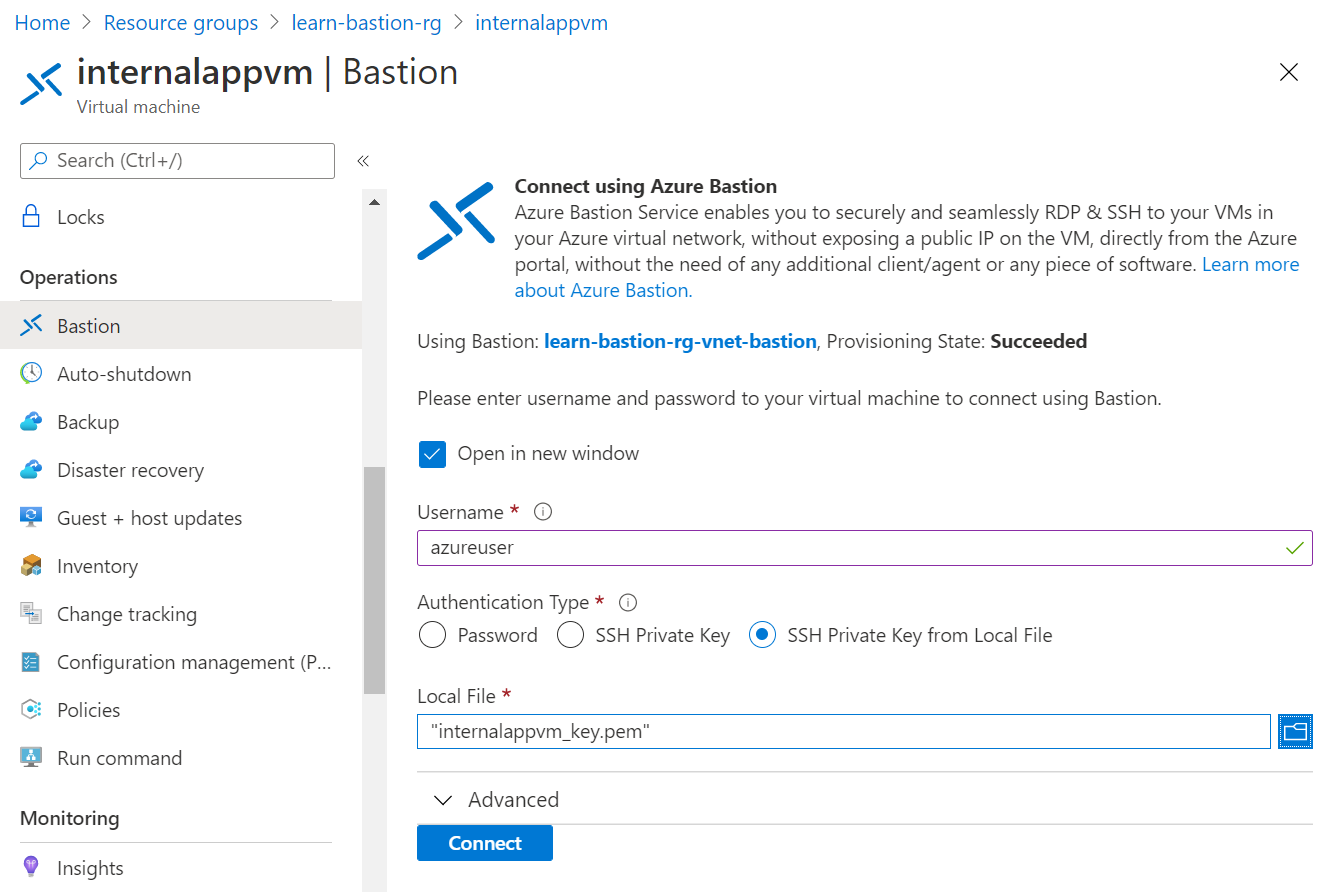Go to Resource groups breadcrumb

pos(181,23)
